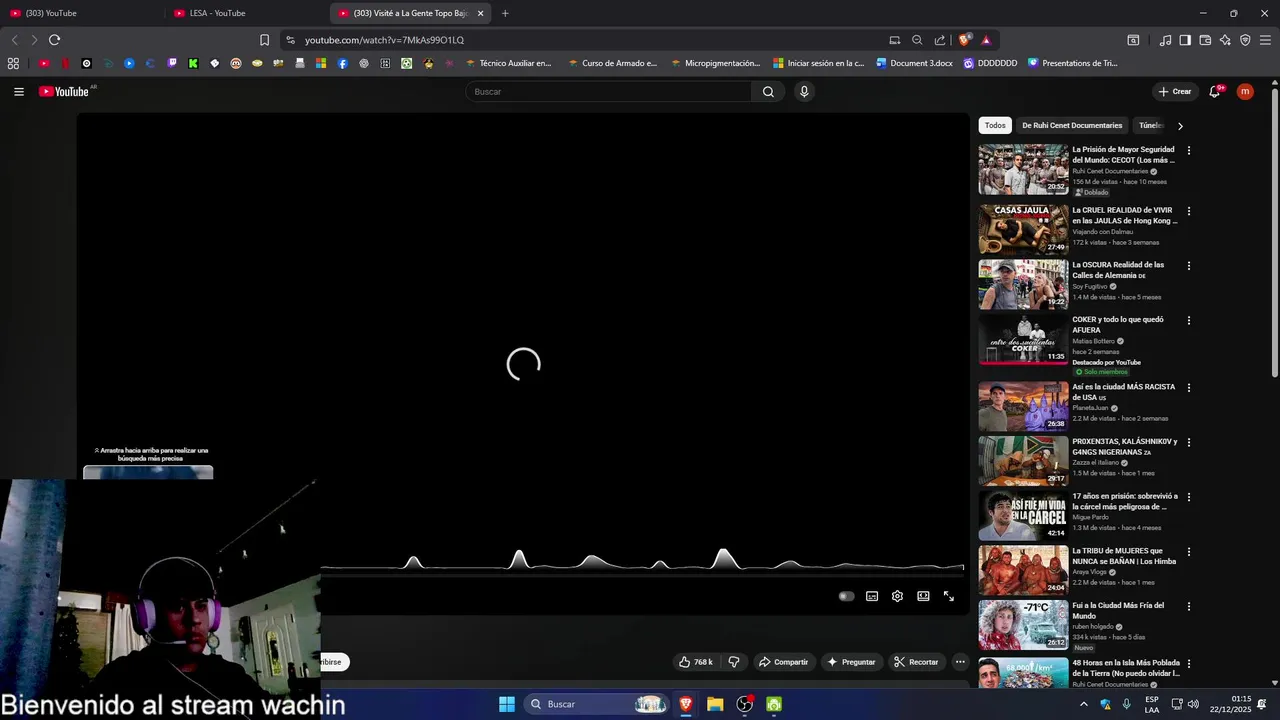Open the CASAS JAULA video thumbnail
Image resolution: width=1280 pixels, height=720 pixels.
coord(1023,229)
